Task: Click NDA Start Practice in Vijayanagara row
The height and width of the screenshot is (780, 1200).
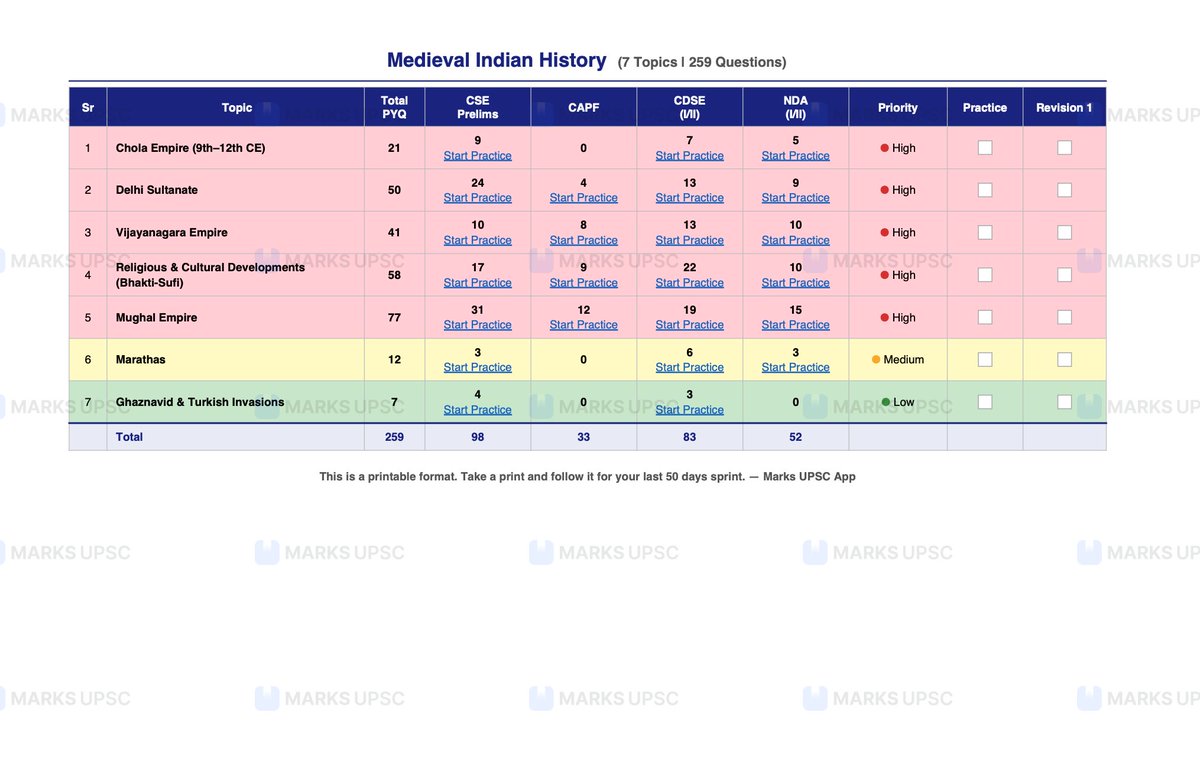Action: pos(796,240)
